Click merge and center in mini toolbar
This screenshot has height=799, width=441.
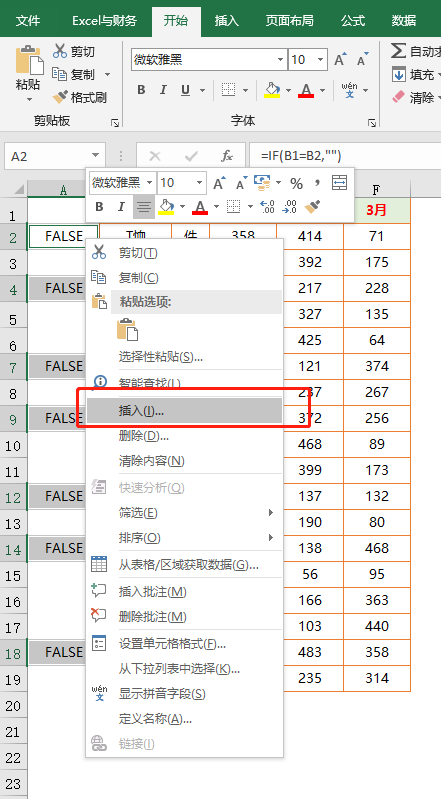(x=340, y=182)
